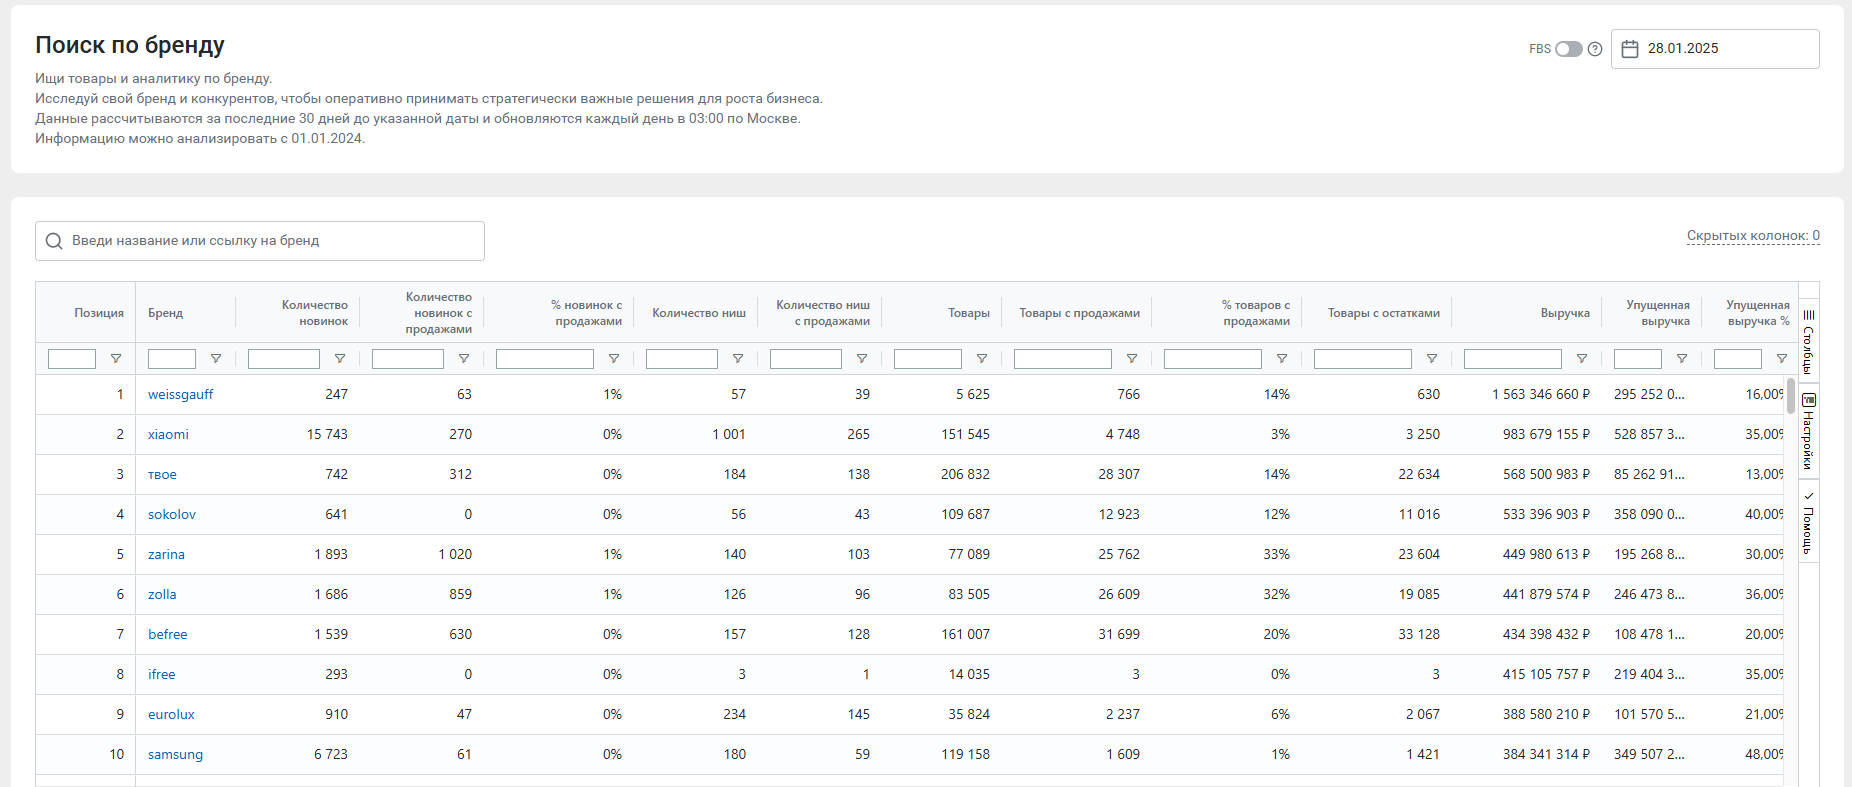Viewport: 1852px width, 787px height.
Task: Open the xiaomi brand link
Action: 168,434
